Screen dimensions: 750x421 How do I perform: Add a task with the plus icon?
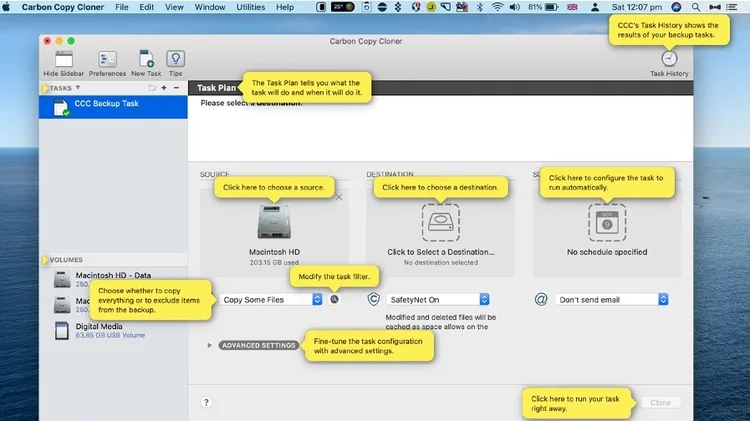coord(164,88)
